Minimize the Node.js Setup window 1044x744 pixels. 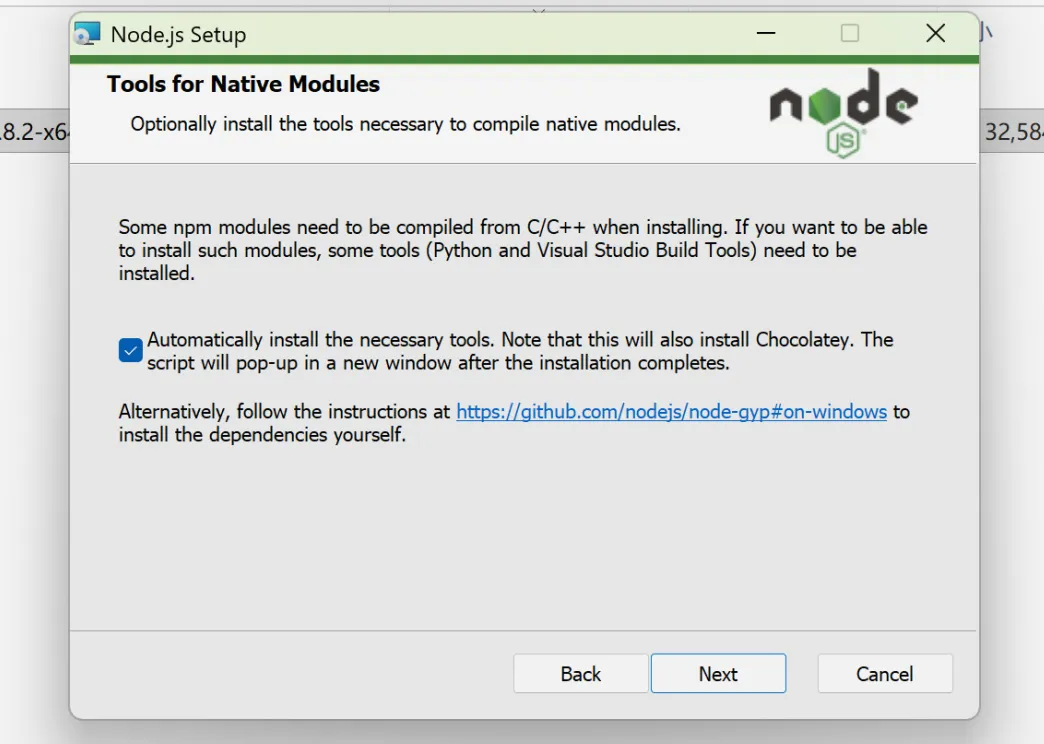(x=766, y=34)
